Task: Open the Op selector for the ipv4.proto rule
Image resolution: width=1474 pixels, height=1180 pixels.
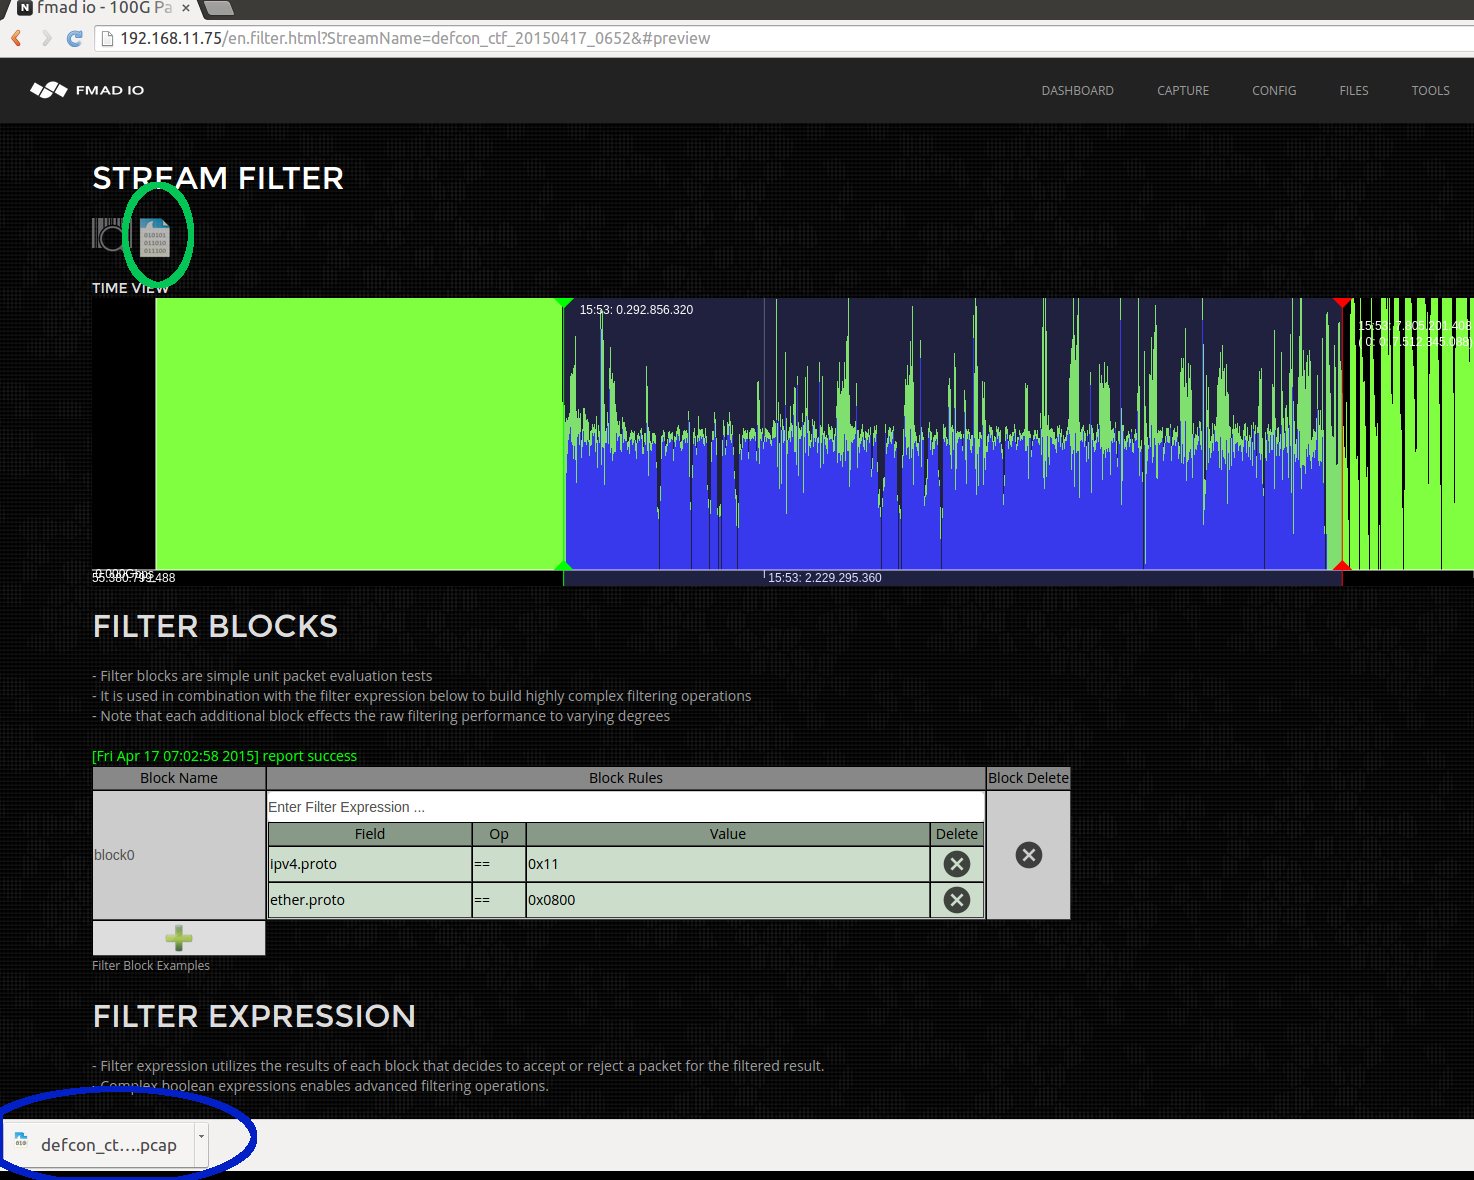Action: 497,863
